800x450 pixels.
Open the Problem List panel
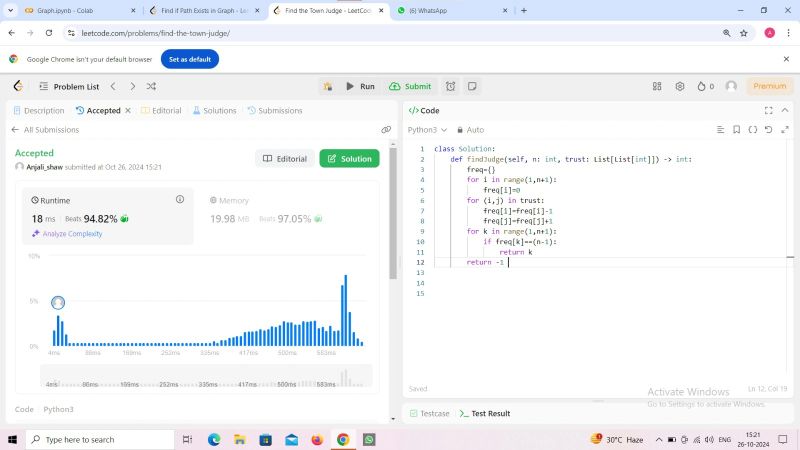[69, 86]
